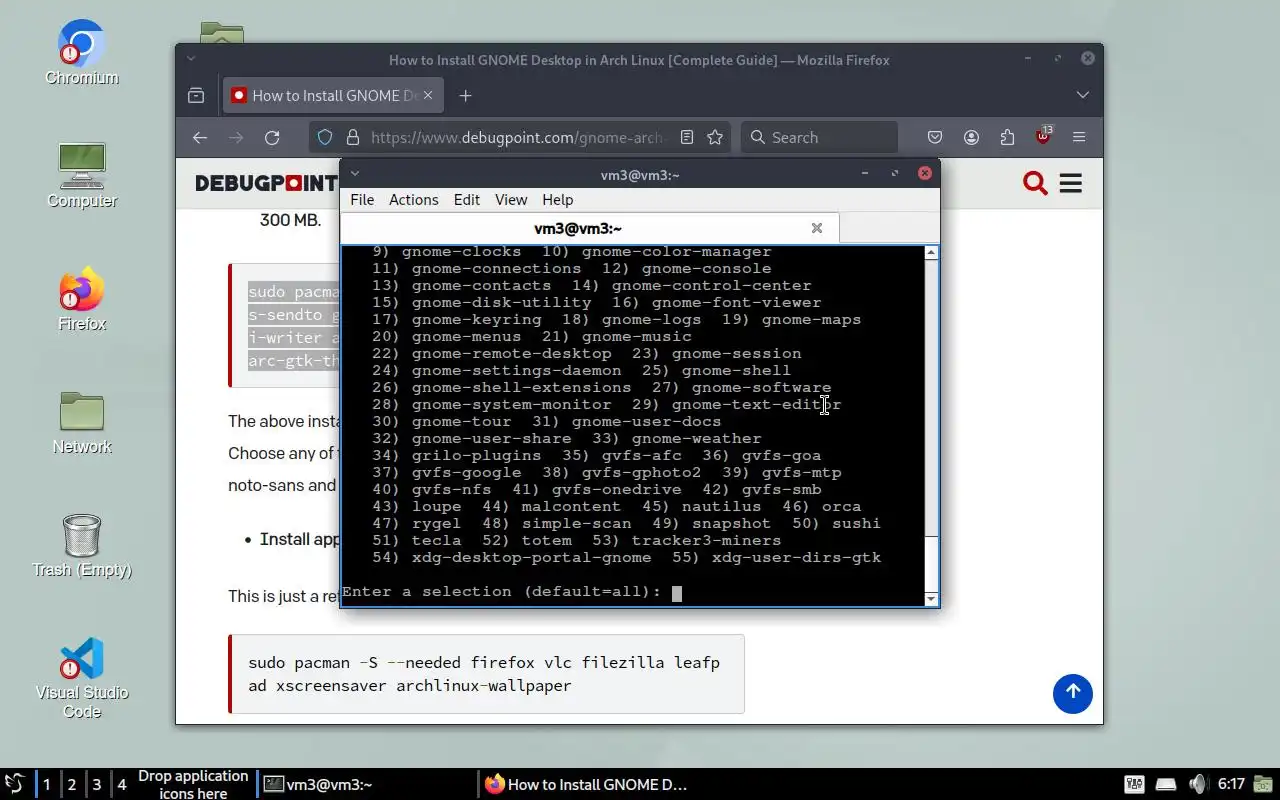Open the debugpoint site search magnifier
Image resolution: width=1280 pixels, height=800 pixels.
[x=1035, y=183]
